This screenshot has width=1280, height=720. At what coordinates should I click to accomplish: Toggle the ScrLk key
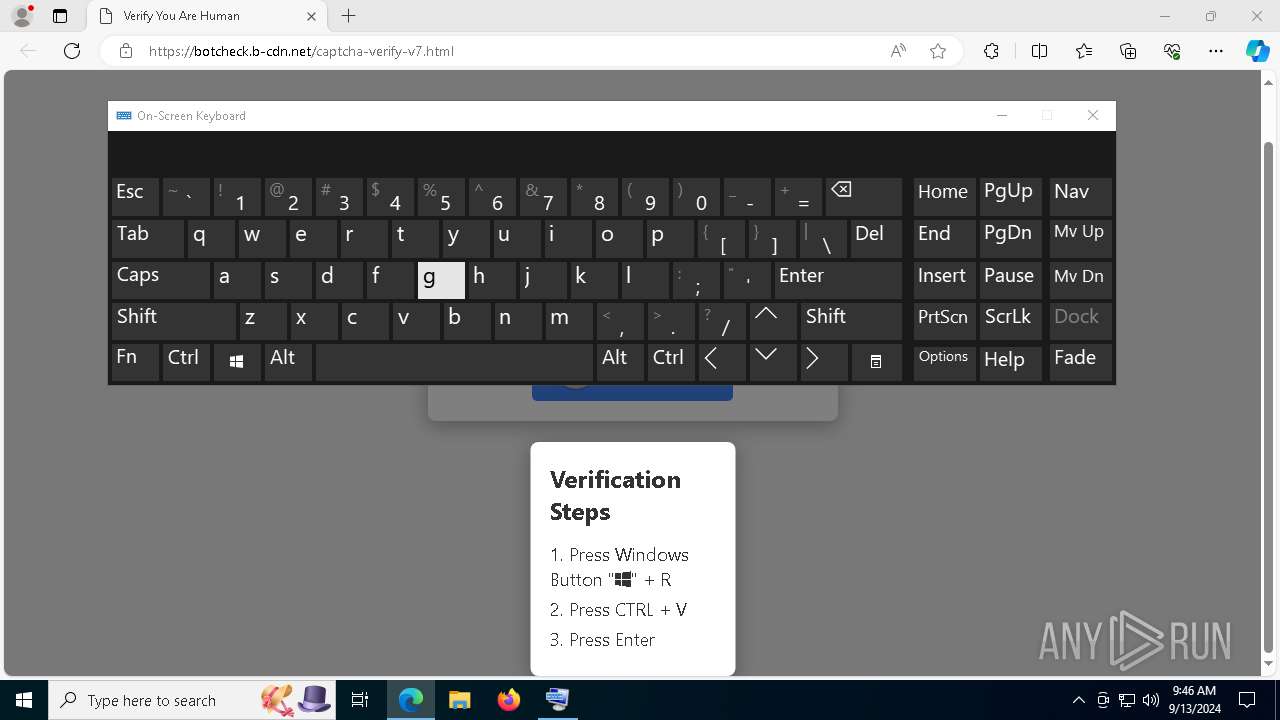[1011, 320]
